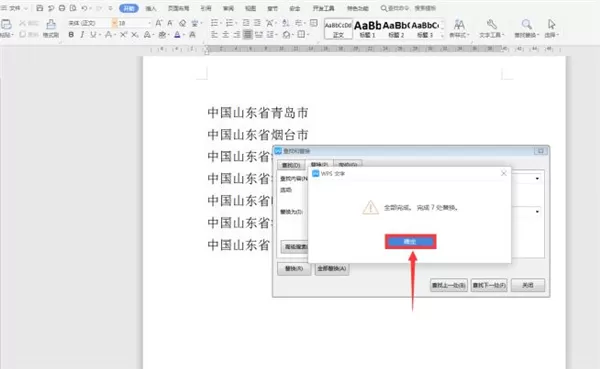Viewport: 600px width, 369px height.
Task: Select justify alignment icon
Action: [x=248, y=35]
